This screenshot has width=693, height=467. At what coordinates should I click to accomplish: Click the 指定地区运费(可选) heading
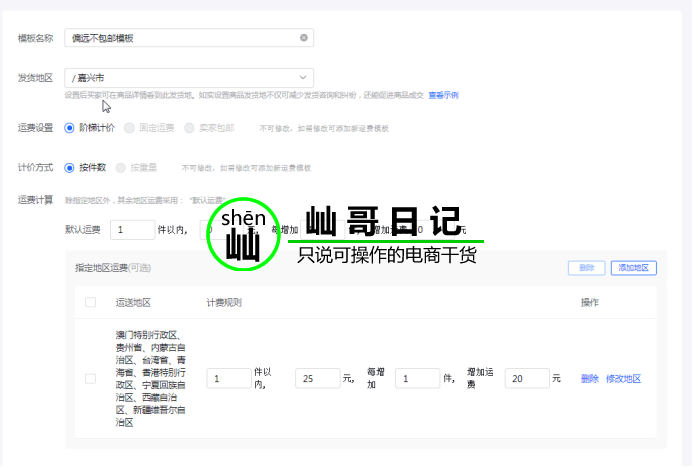pos(113,268)
